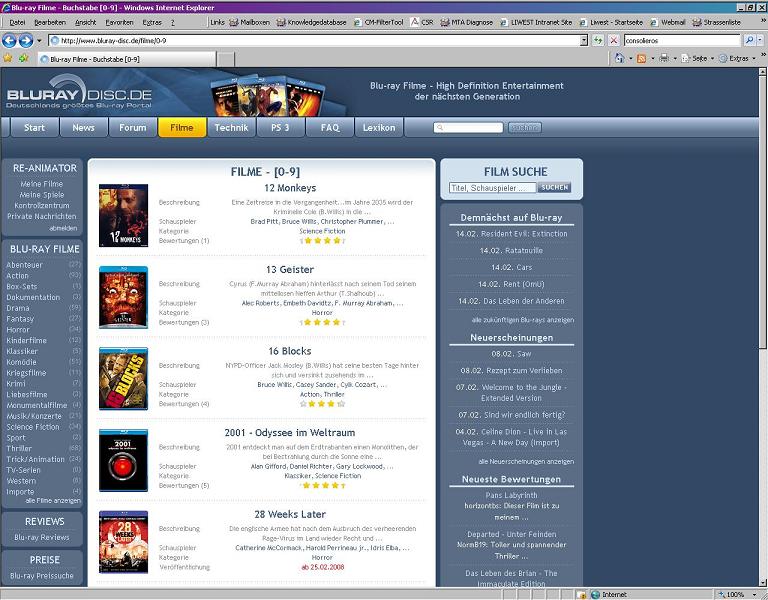Click the BLURAYDISC.DE site logo
The width and height of the screenshot is (768, 600).
[79, 93]
